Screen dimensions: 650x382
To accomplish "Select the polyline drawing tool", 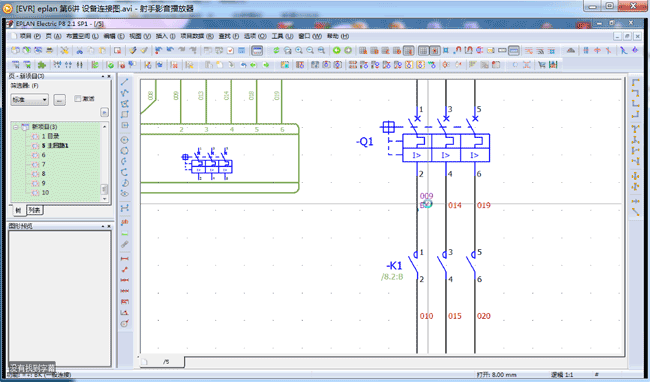I will (x=124, y=93).
